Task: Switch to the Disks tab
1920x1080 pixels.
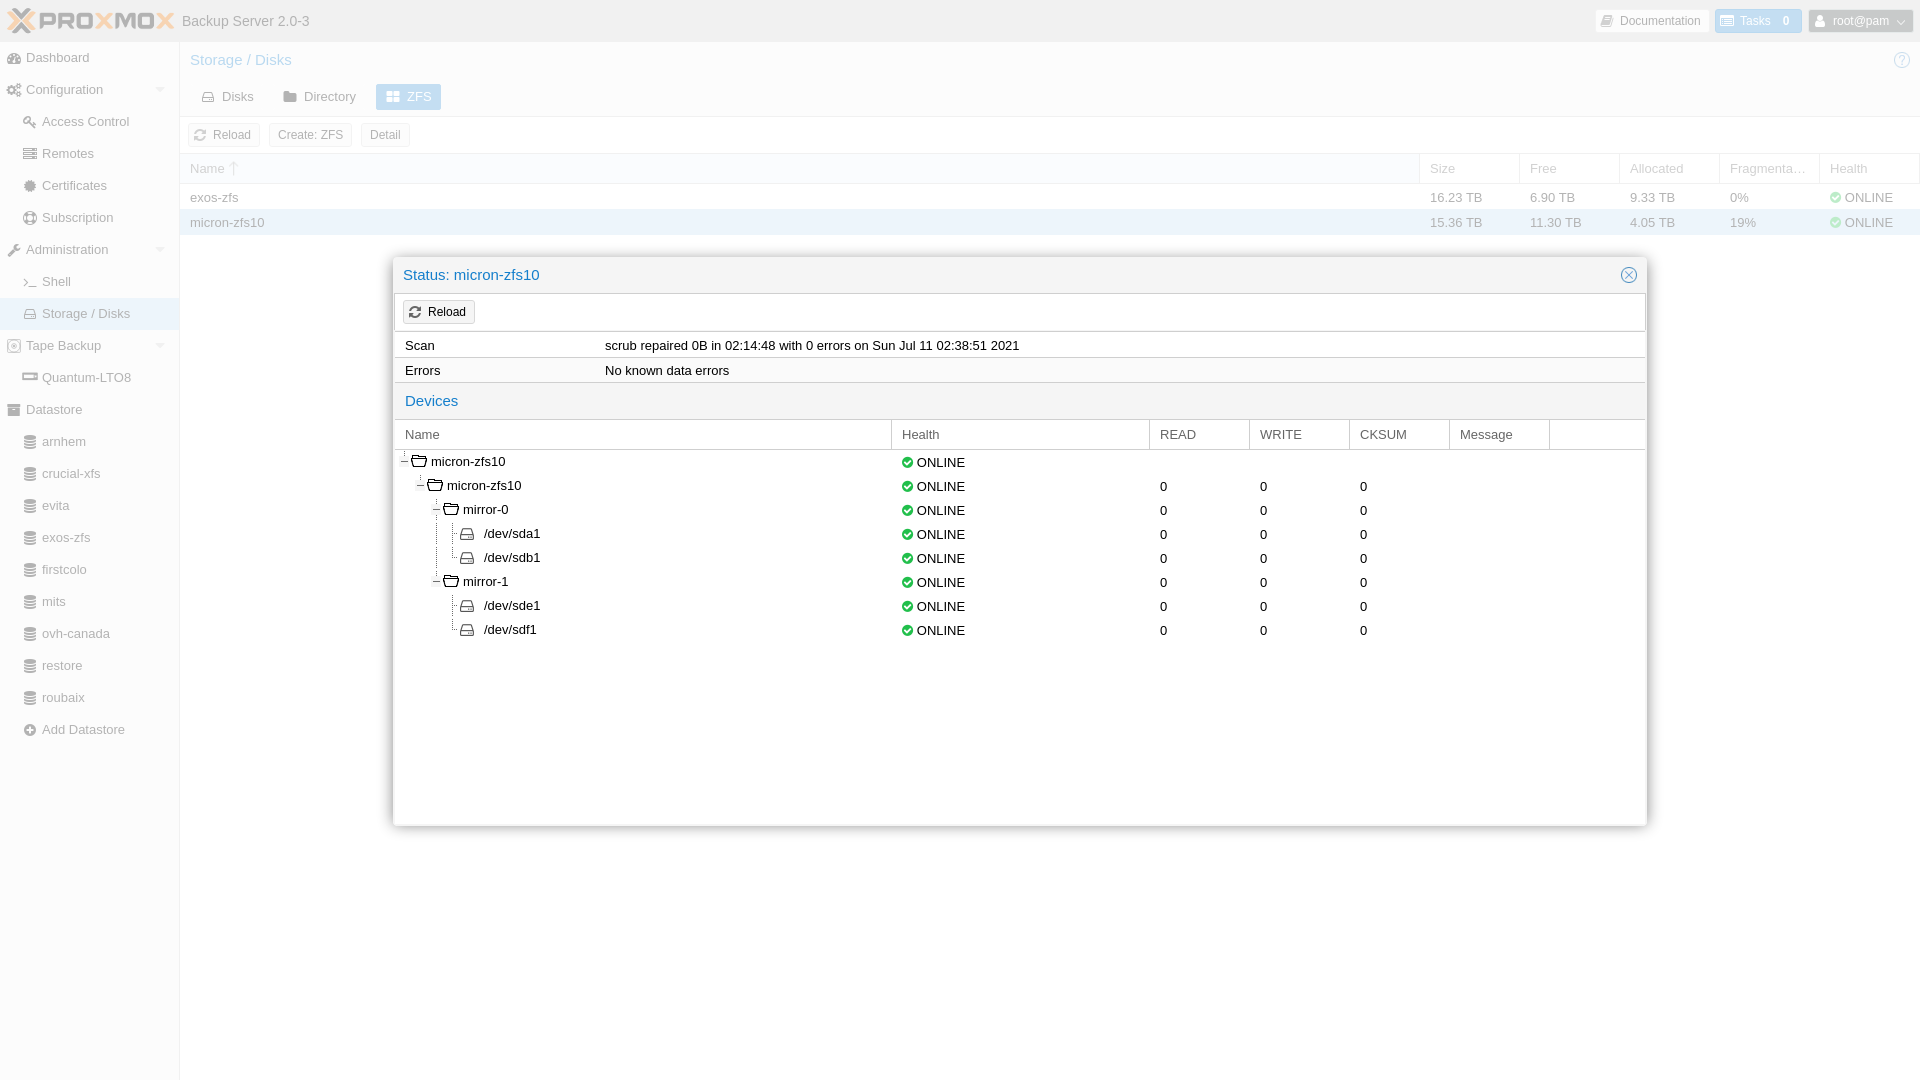Action: (x=228, y=97)
